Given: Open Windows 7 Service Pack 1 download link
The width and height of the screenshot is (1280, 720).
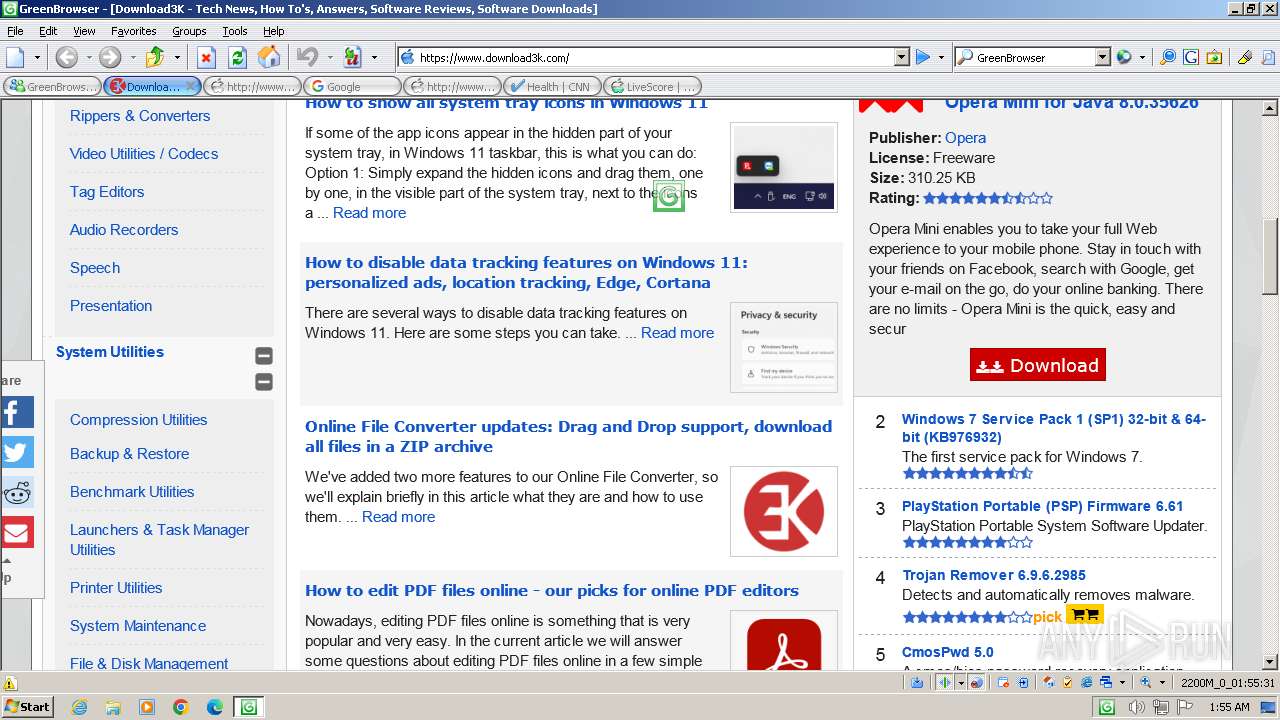Looking at the screenshot, I should pos(1054,428).
